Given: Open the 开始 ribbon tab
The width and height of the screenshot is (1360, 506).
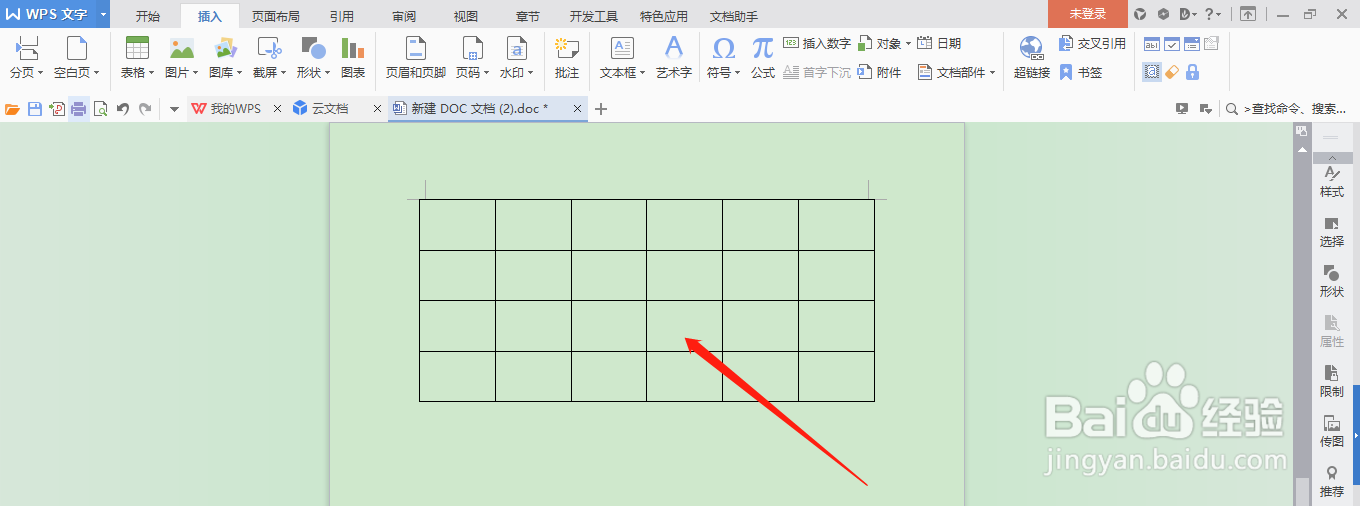Looking at the screenshot, I should point(148,16).
